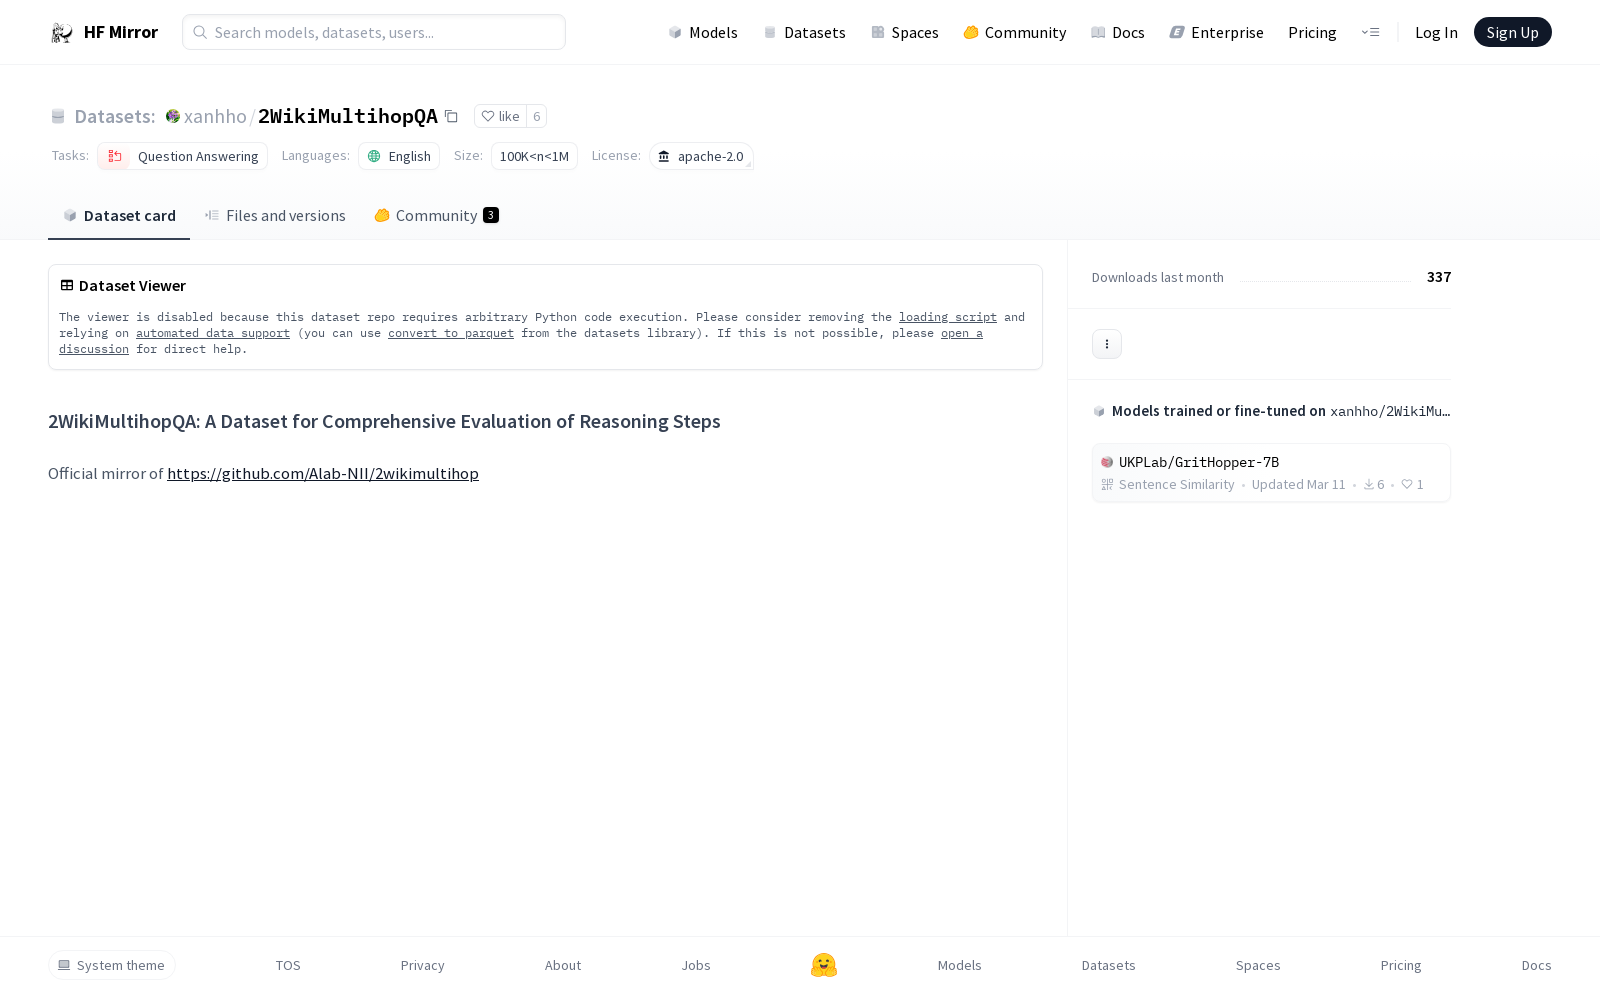The width and height of the screenshot is (1600, 1000).
Task: Open TOS in the footer
Action: (288, 965)
